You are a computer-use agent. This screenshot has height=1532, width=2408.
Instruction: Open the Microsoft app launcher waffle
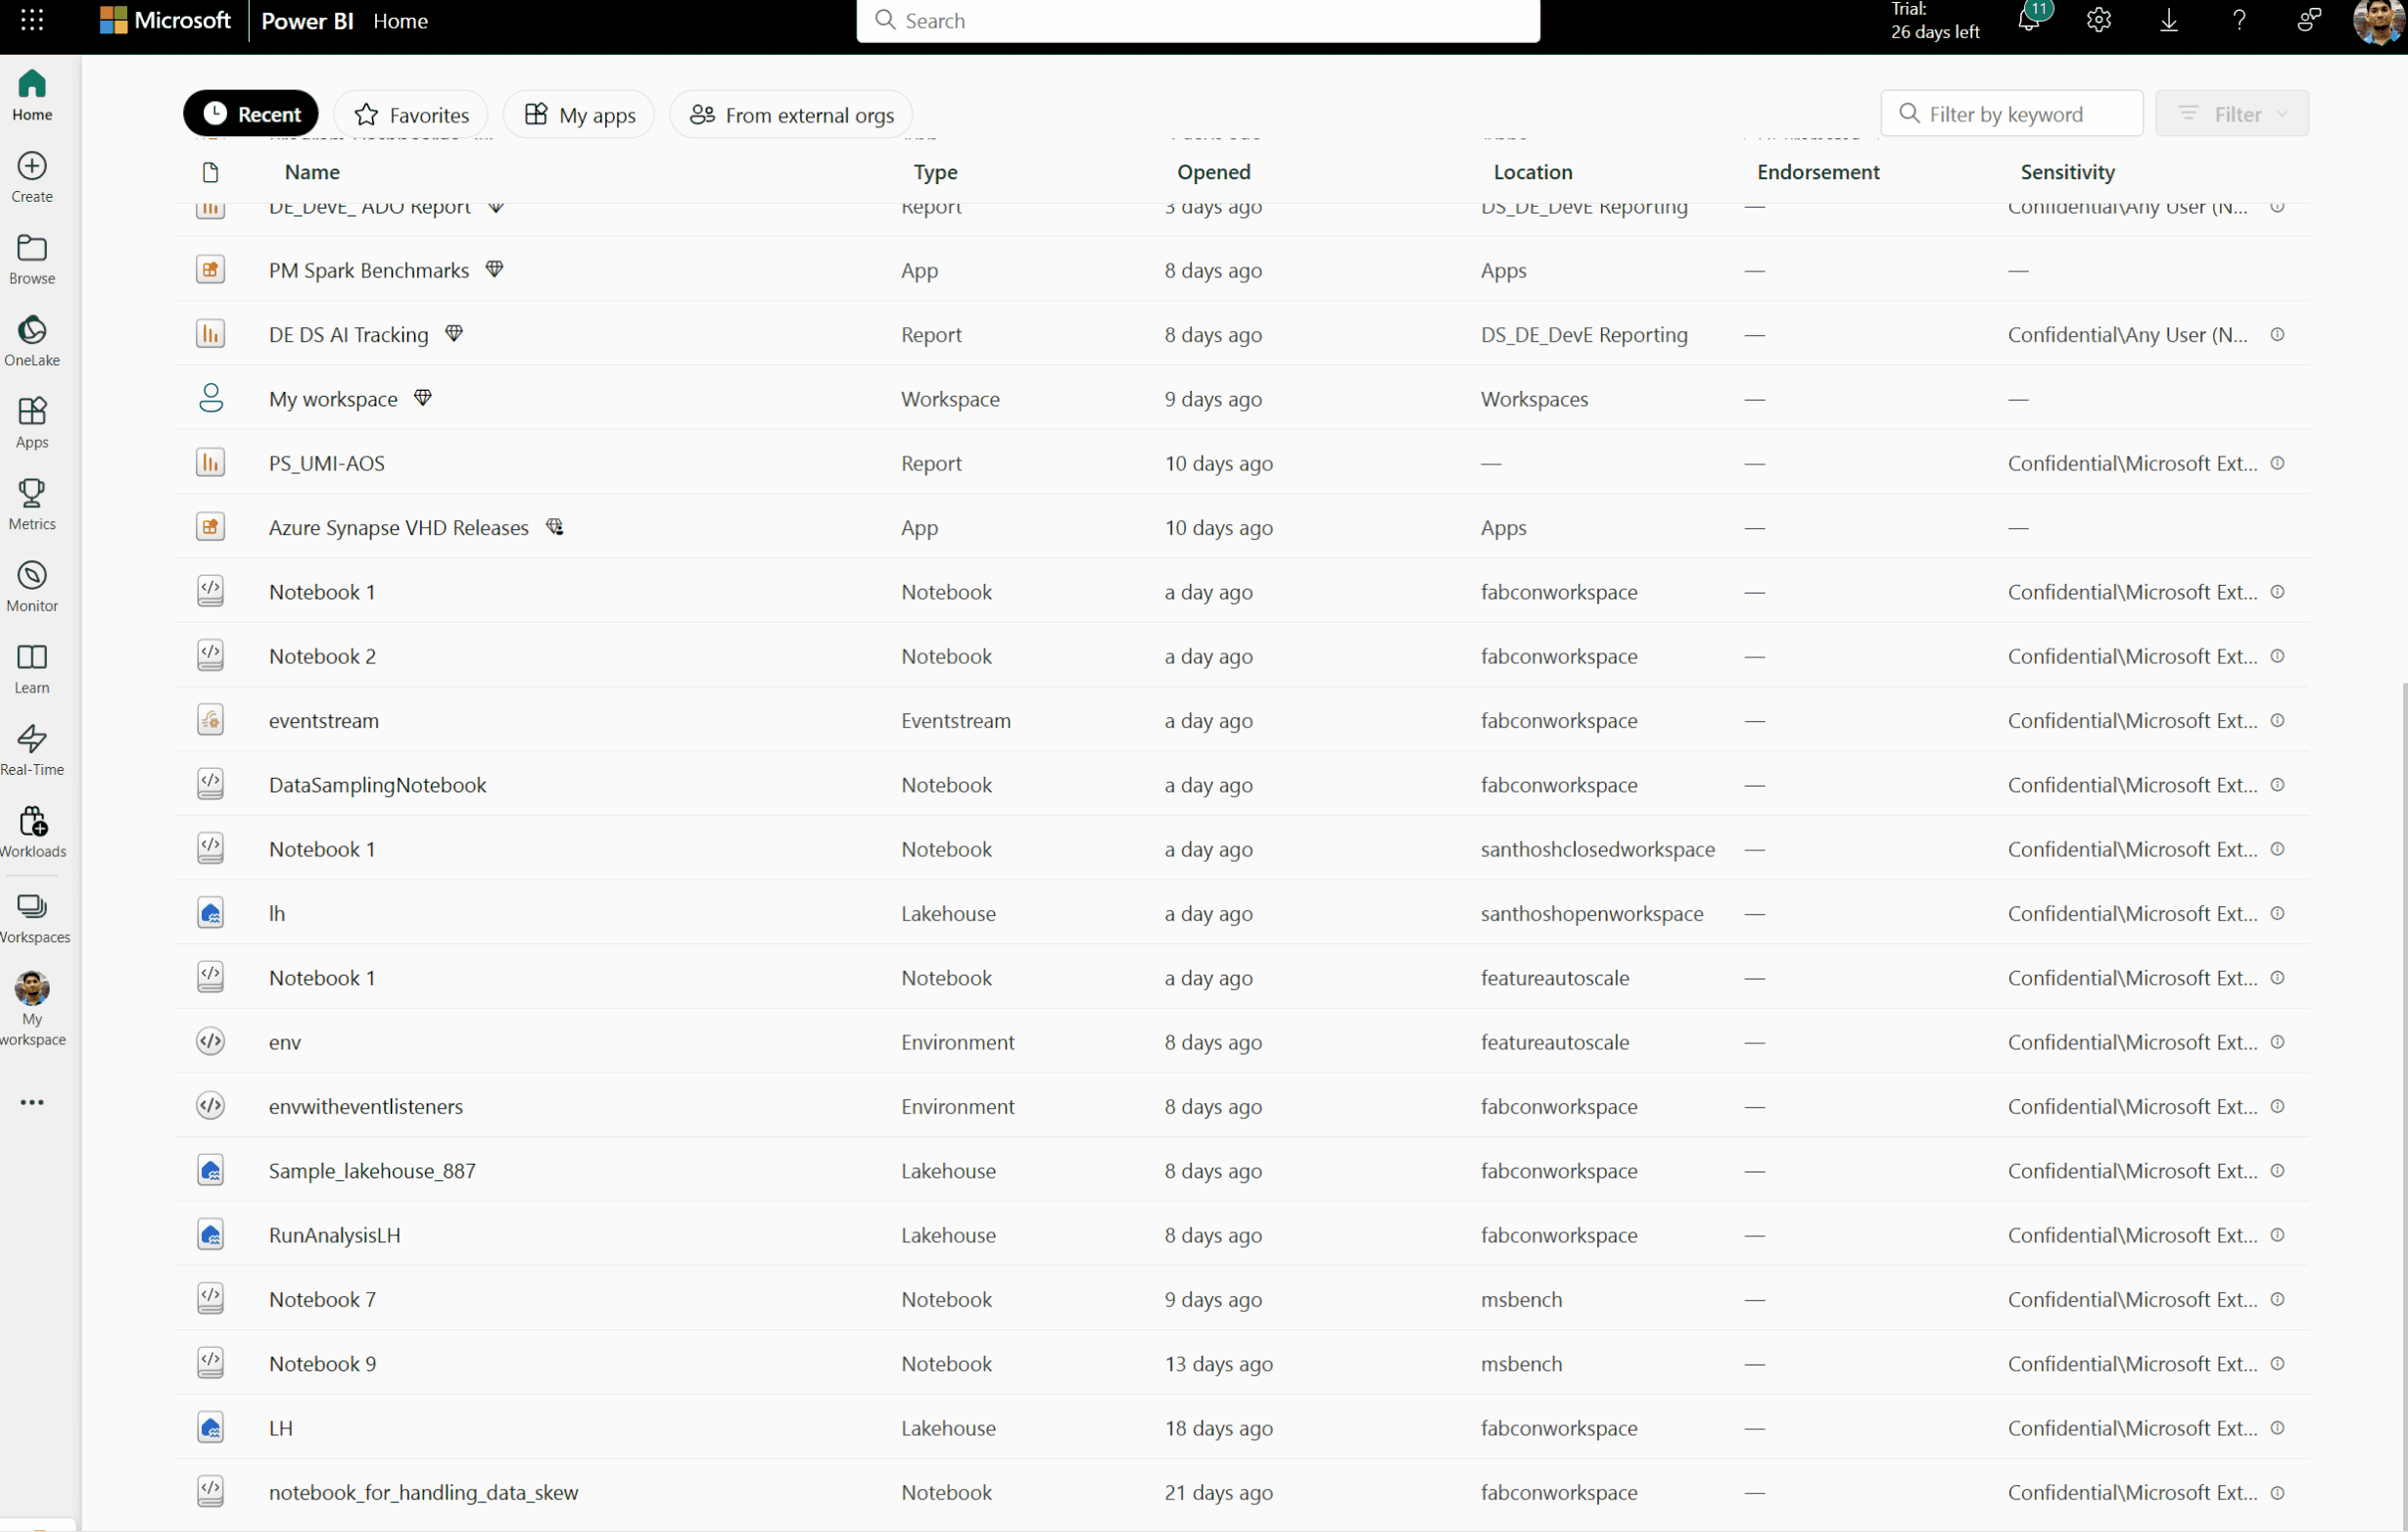[32, 21]
